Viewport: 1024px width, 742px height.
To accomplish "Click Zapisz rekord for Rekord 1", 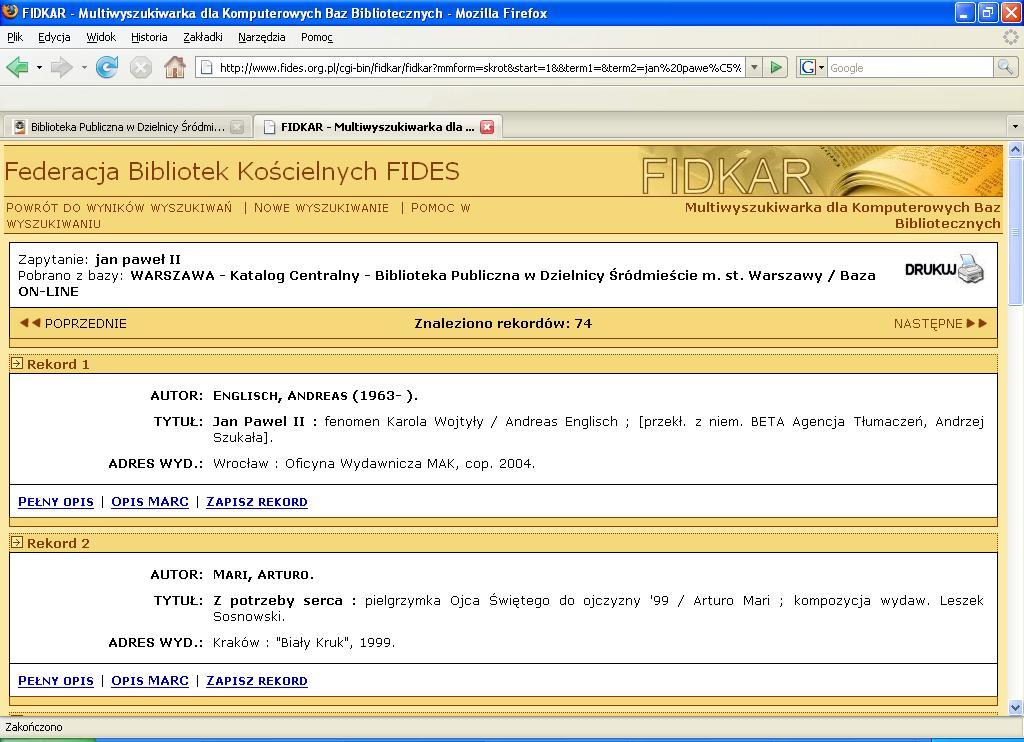I will point(257,502).
